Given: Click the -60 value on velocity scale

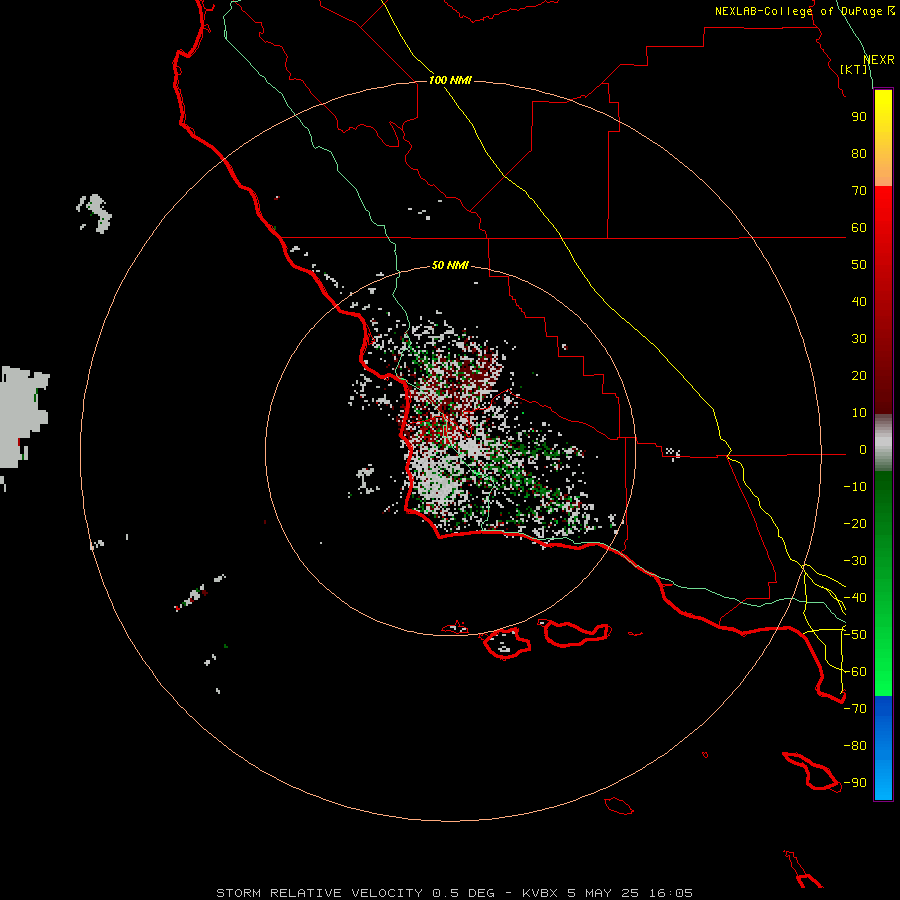Looking at the screenshot, I should [x=855, y=672].
